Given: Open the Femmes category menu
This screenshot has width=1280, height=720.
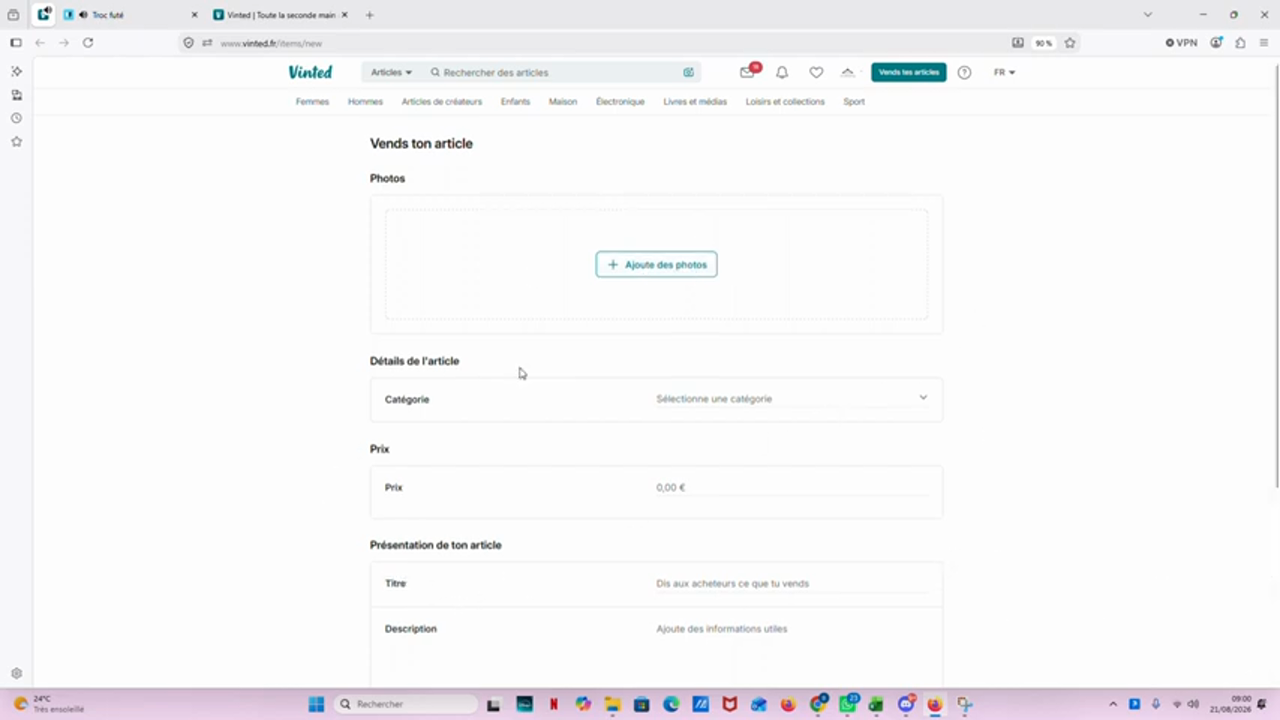Looking at the screenshot, I should (x=312, y=101).
